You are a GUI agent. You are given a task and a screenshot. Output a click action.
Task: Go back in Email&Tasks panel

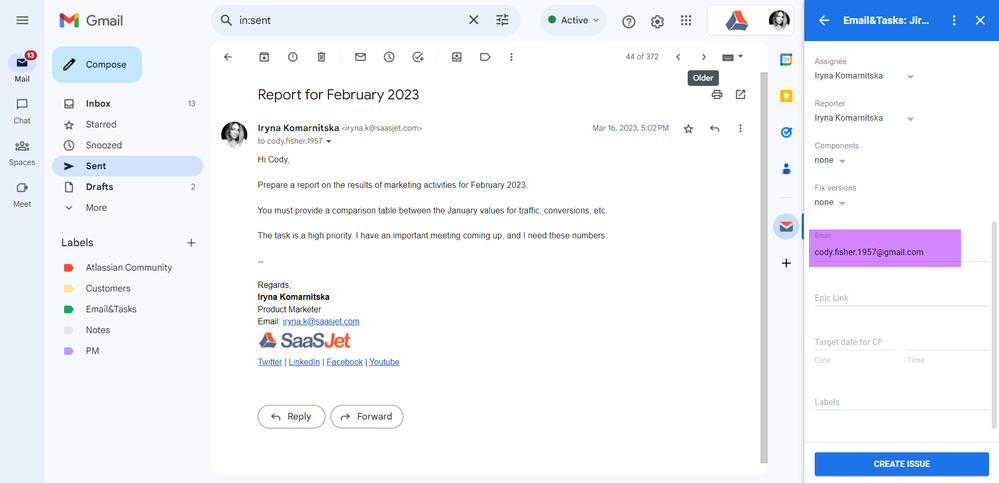pyautogui.click(x=824, y=20)
